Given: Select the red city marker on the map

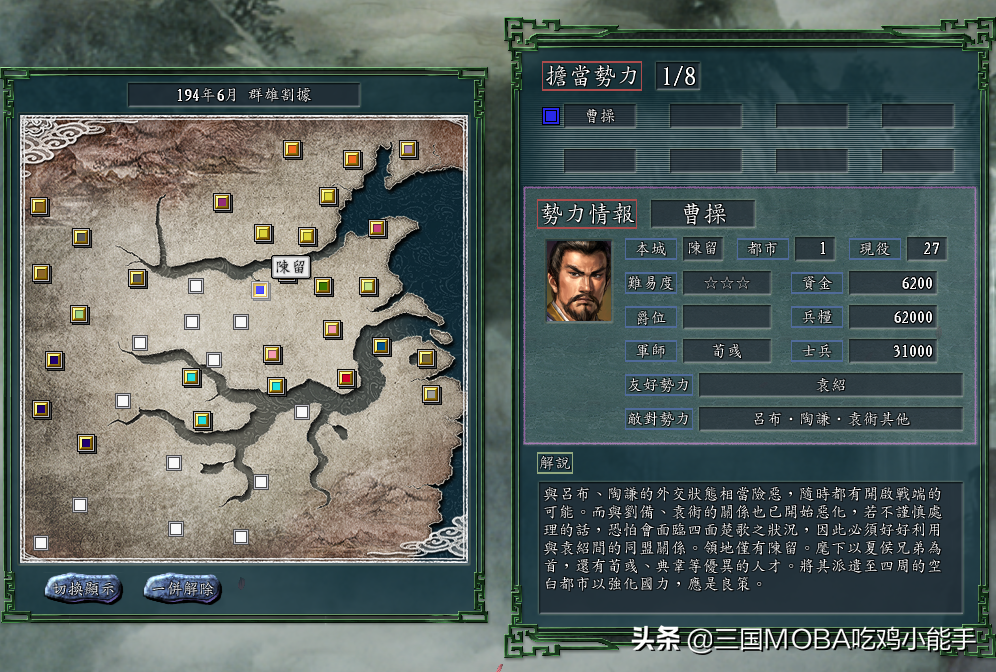Looking at the screenshot, I should 346,379.
